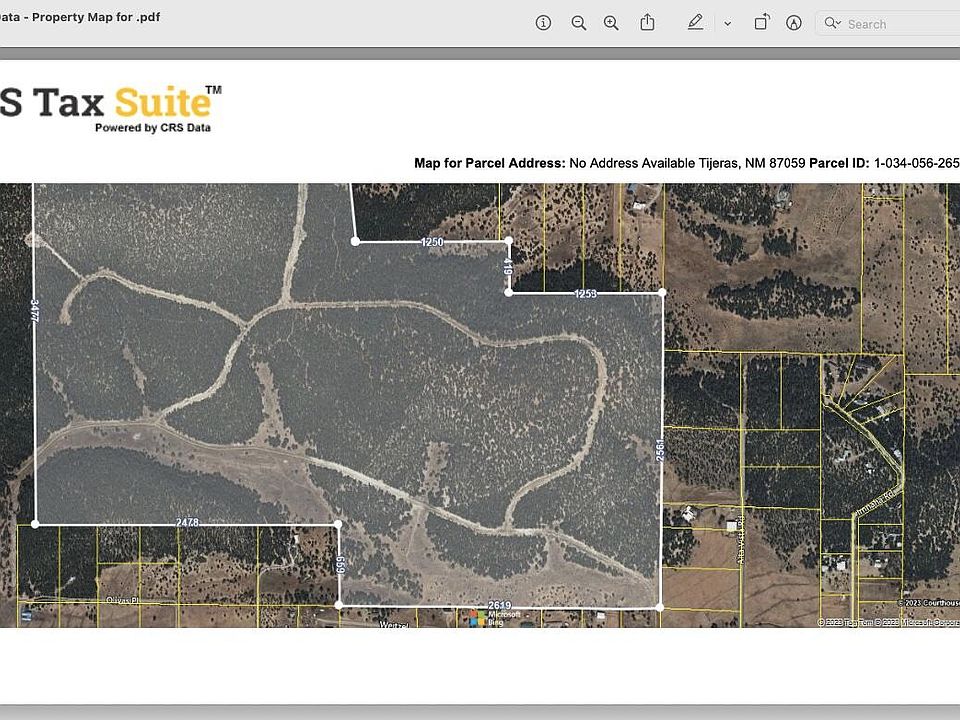Click the 'Weitzel' road label

[x=394, y=624]
